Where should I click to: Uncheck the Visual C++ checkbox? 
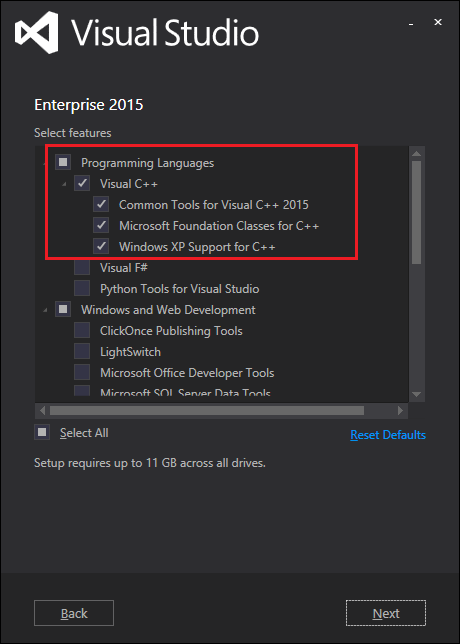coord(82,183)
